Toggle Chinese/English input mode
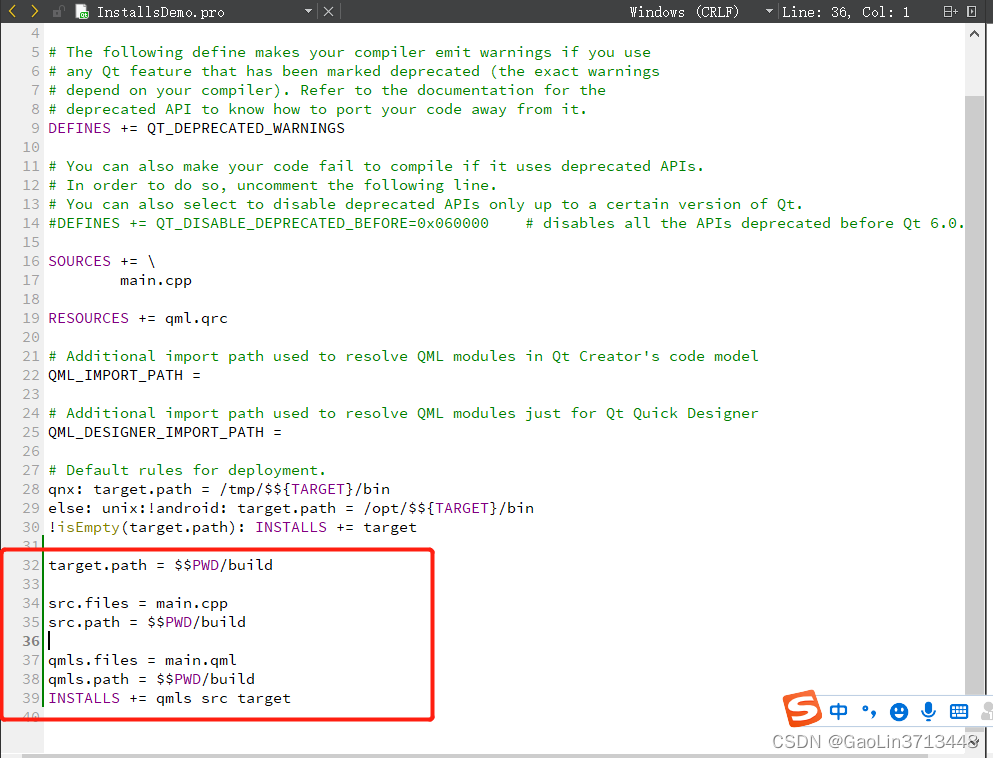The height and width of the screenshot is (758, 993). [838, 711]
